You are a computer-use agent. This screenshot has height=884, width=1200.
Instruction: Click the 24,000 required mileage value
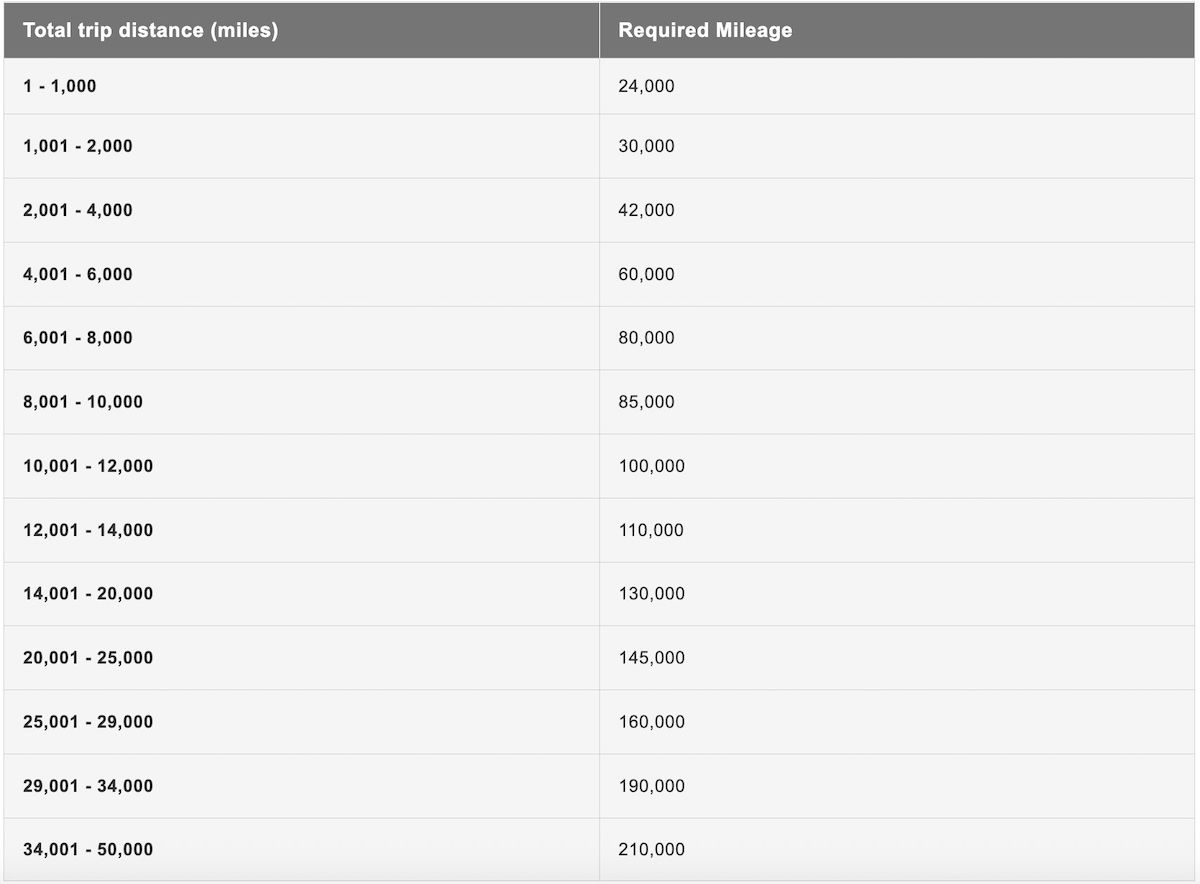[646, 86]
